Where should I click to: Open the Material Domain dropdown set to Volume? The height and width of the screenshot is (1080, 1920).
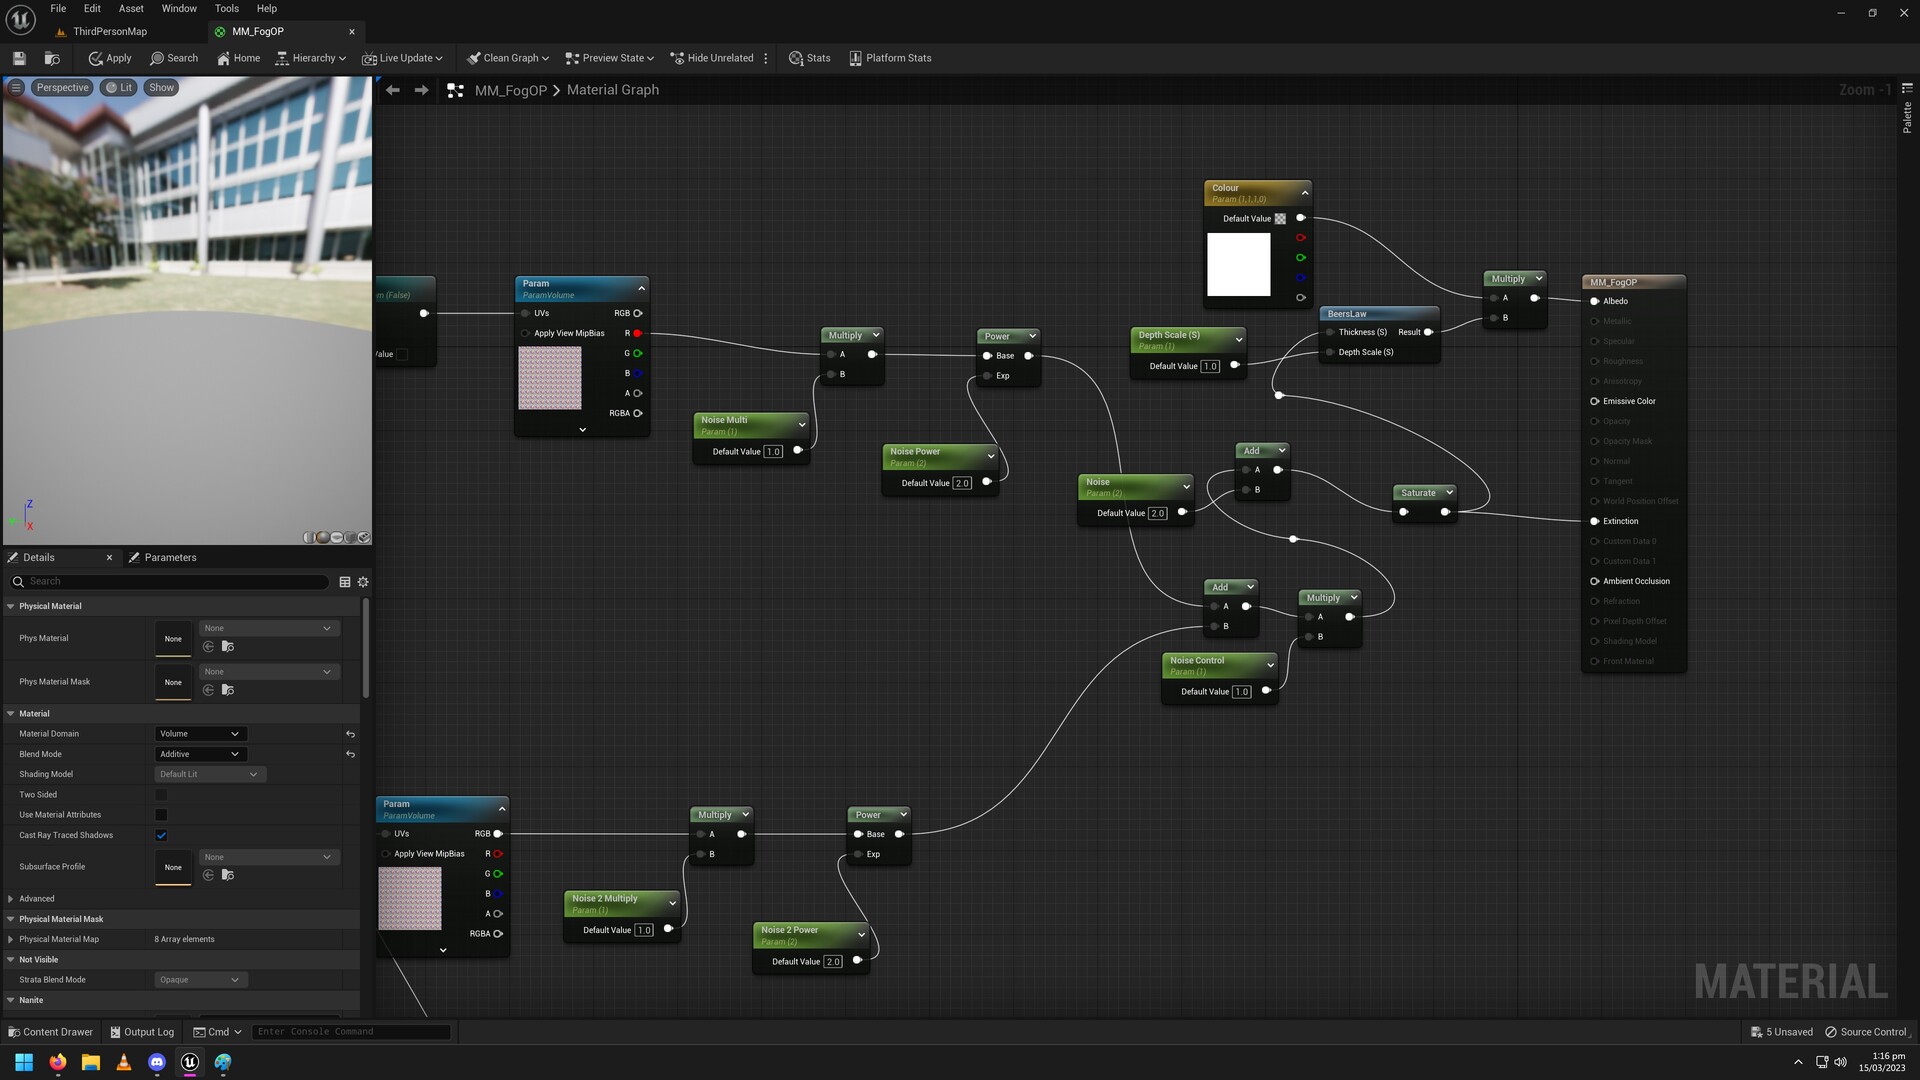coord(199,733)
